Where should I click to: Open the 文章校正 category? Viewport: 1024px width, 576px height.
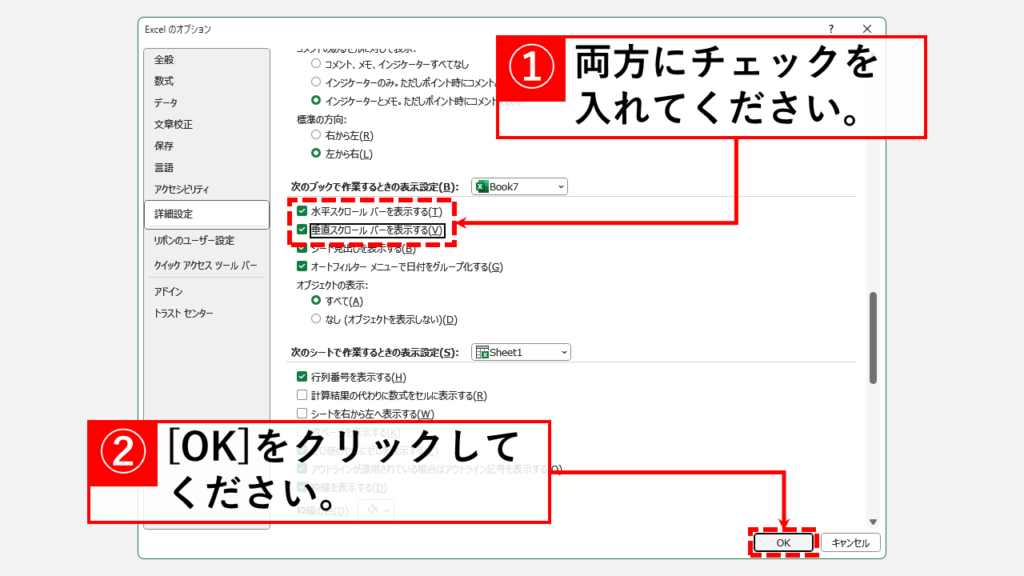click(173, 124)
